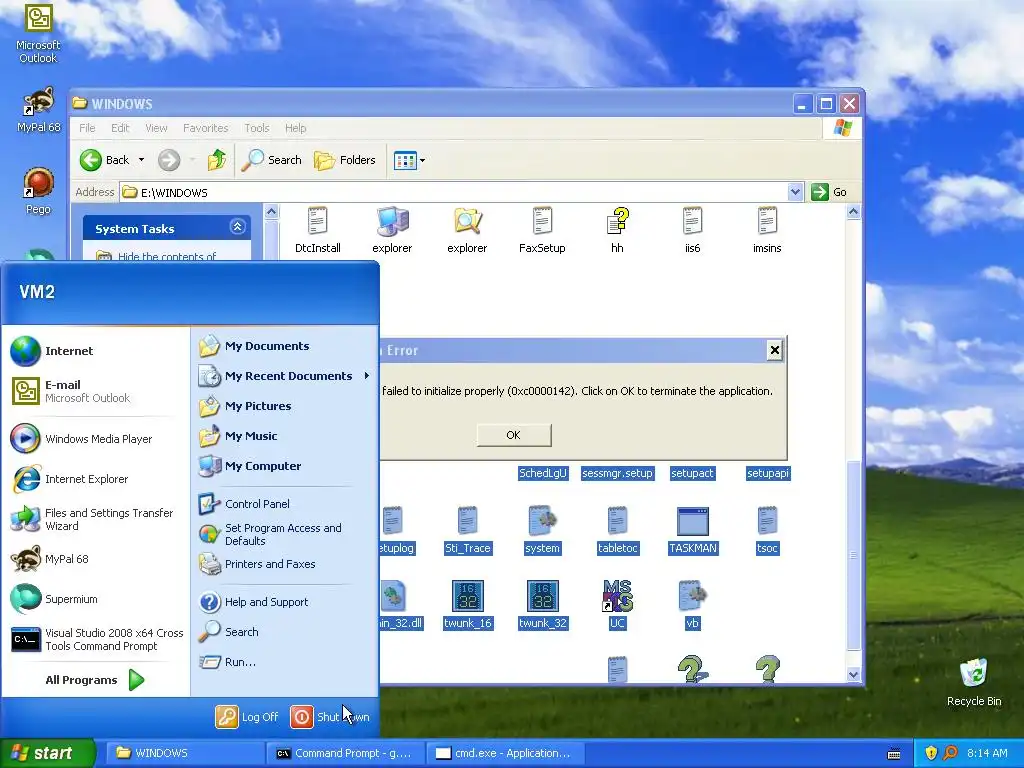Image resolution: width=1024 pixels, height=768 pixels.
Task: Select the twunk_32 application icon
Action: coord(543,605)
